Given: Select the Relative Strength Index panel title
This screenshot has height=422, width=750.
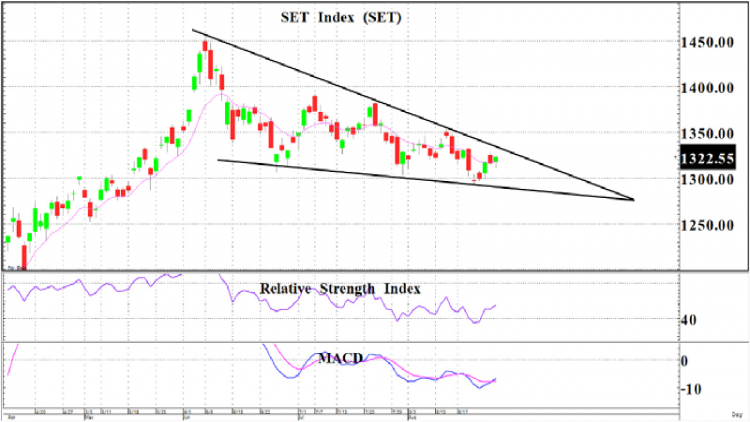Looking at the screenshot, I should coord(340,289).
